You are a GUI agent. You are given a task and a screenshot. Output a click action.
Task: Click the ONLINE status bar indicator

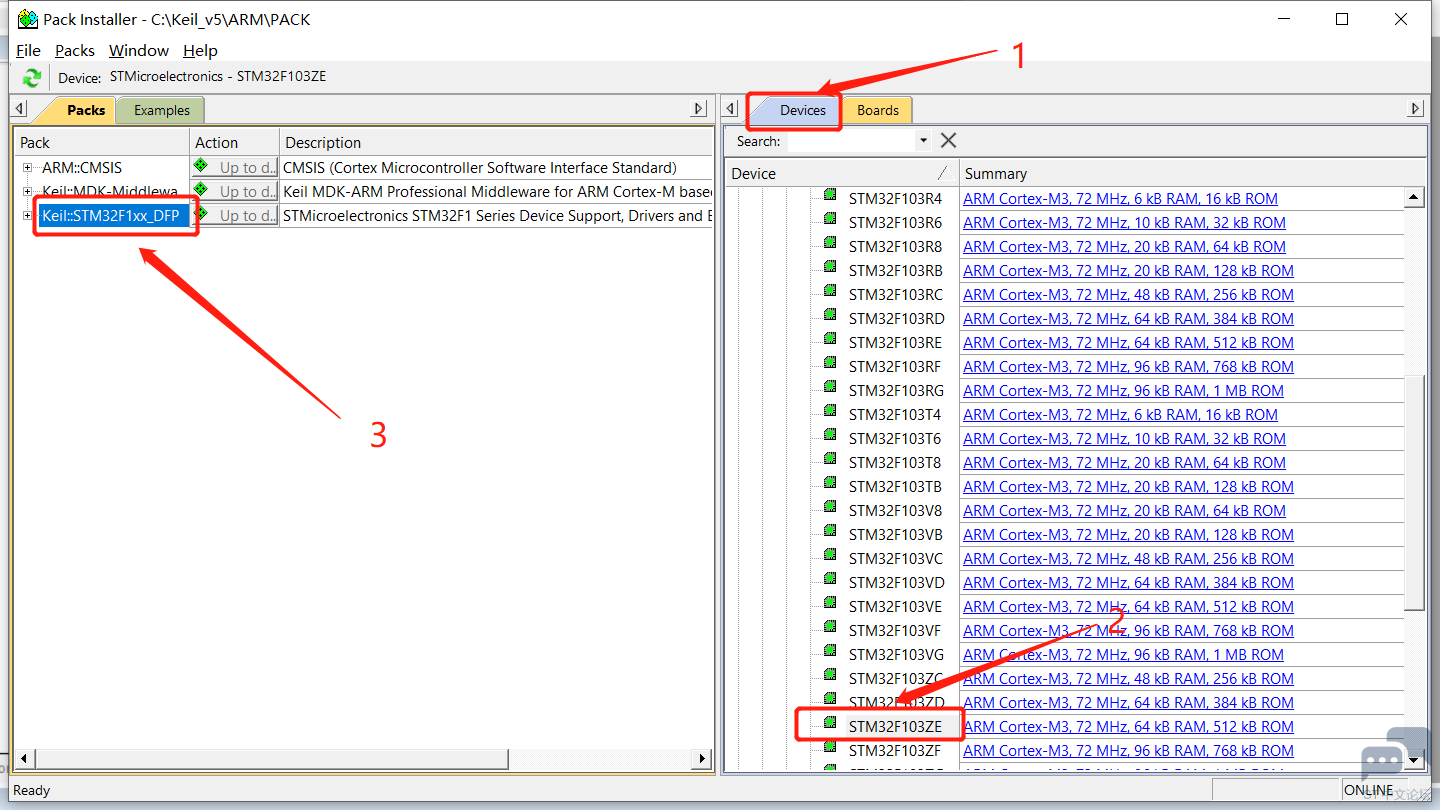[x=1368, y=790]
